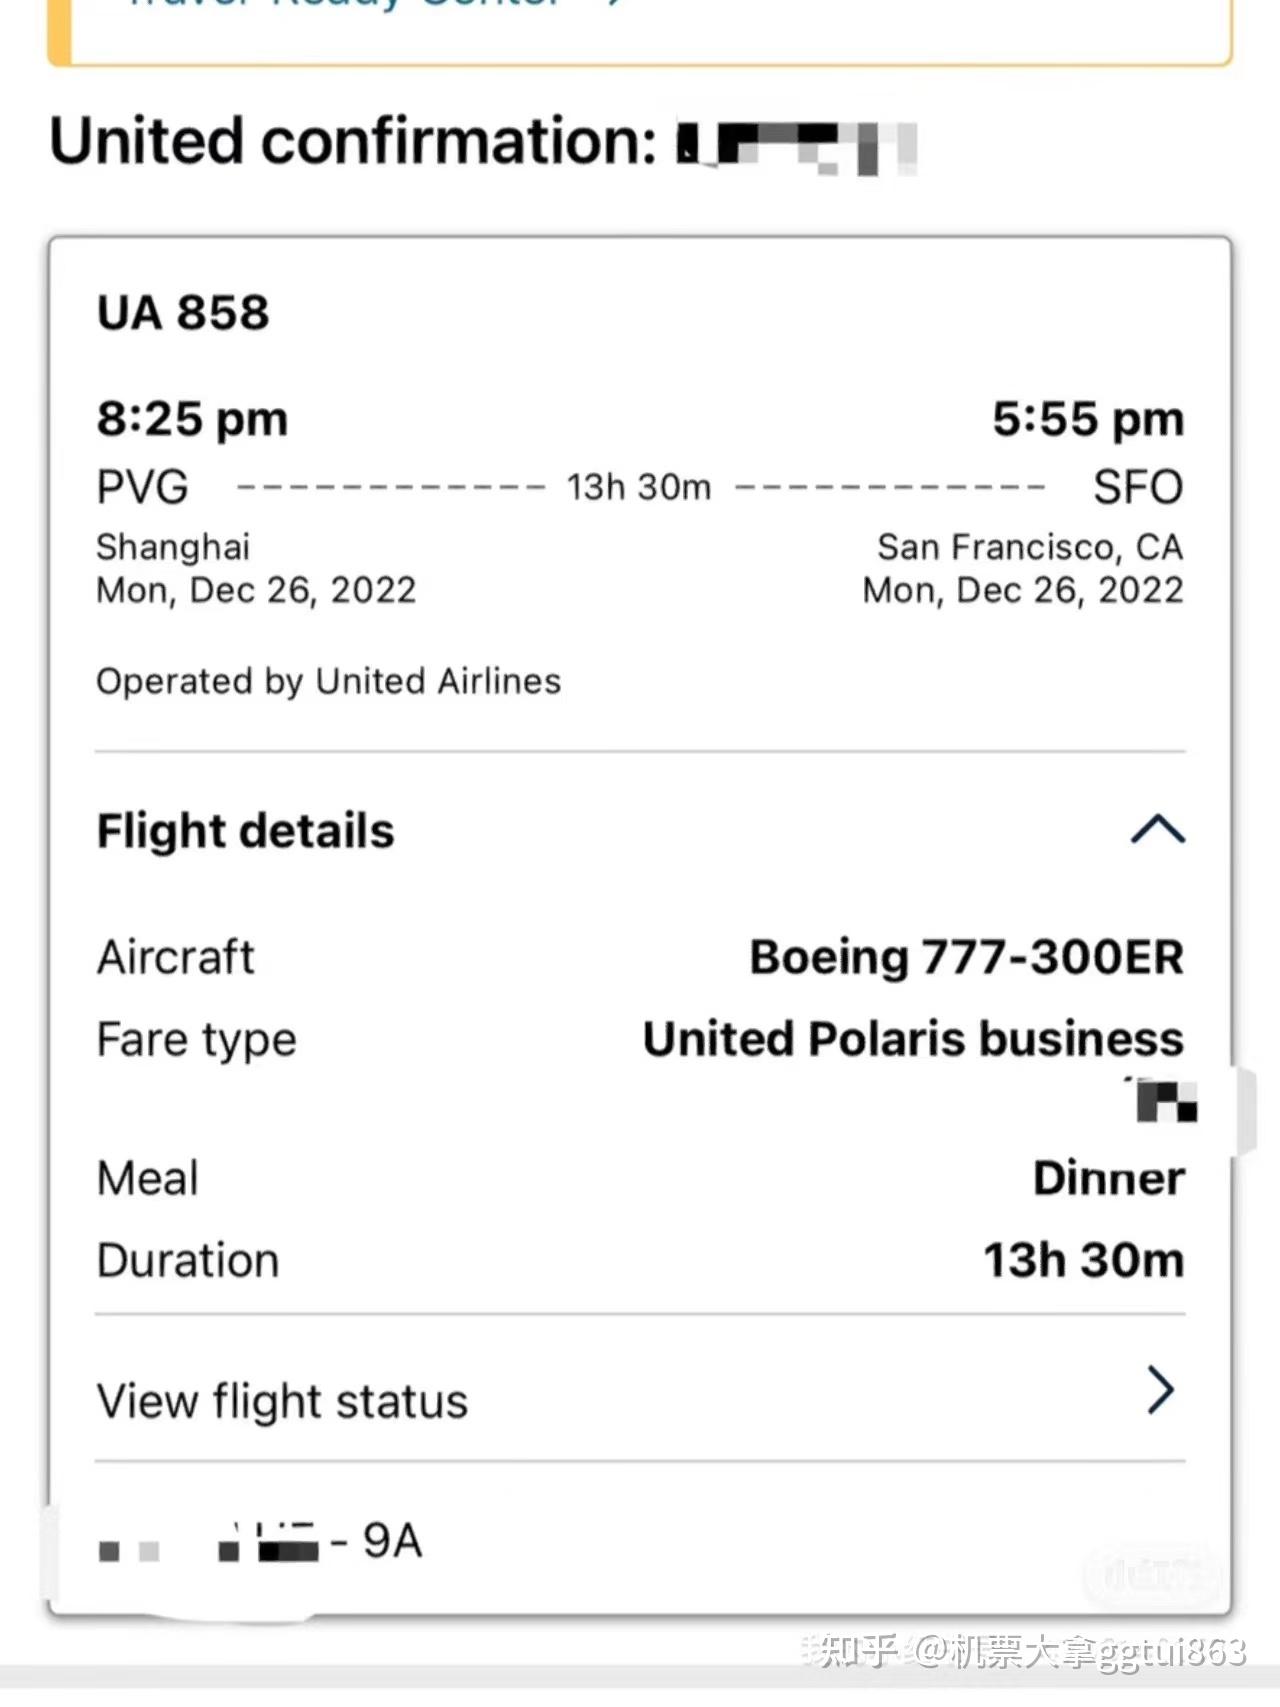Image resolution: width=1280 pixels, height=1707 pixels.
Task: Click the 9A seat assignment
Action: point(392,1541)
